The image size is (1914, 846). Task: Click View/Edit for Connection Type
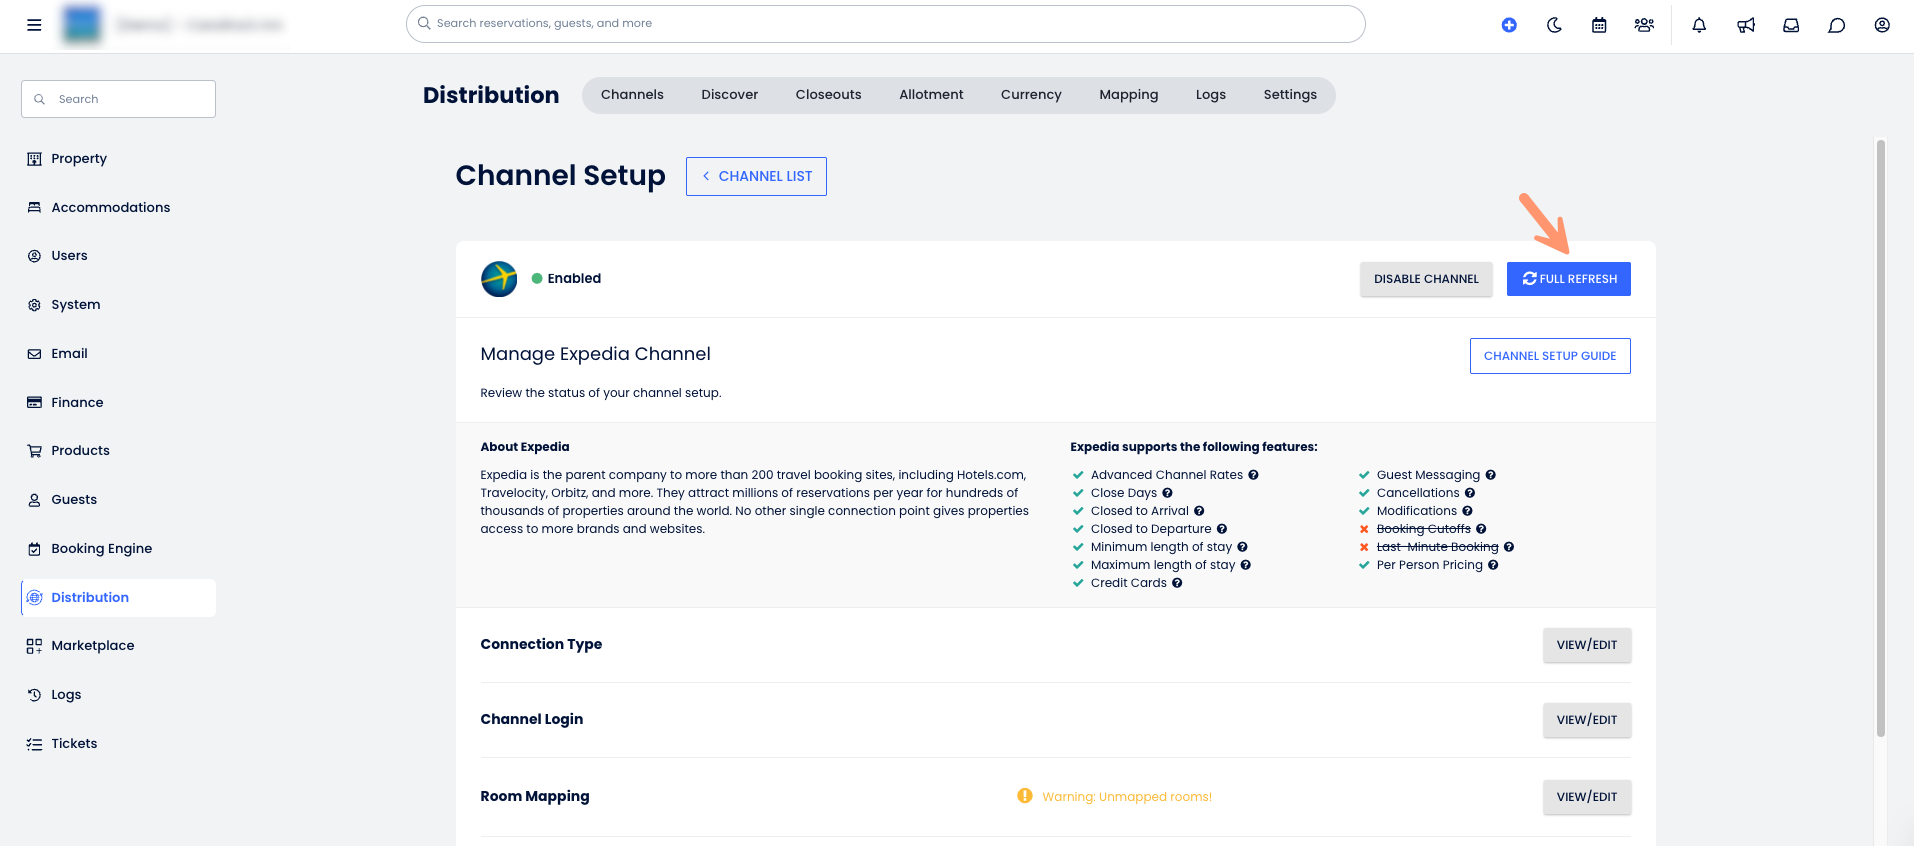1587,645
